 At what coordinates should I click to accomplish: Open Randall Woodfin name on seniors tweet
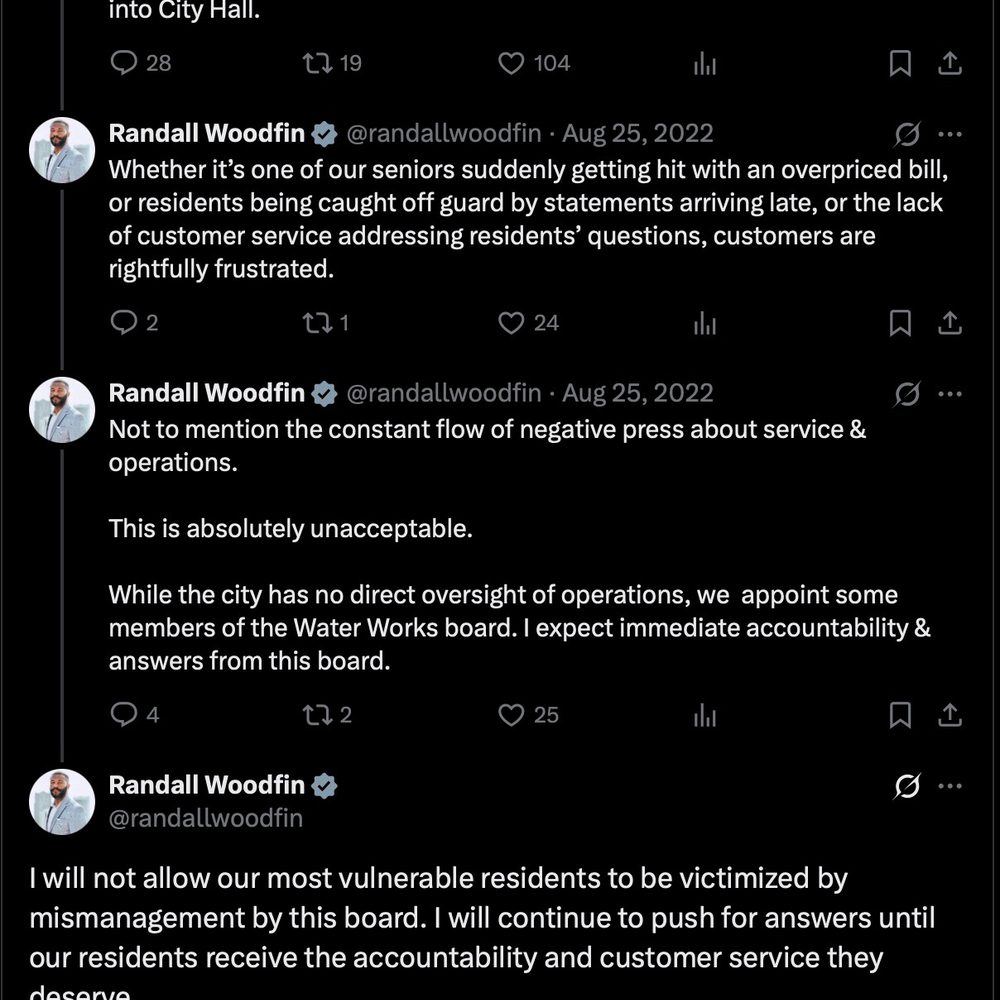(x=207, y=133)
